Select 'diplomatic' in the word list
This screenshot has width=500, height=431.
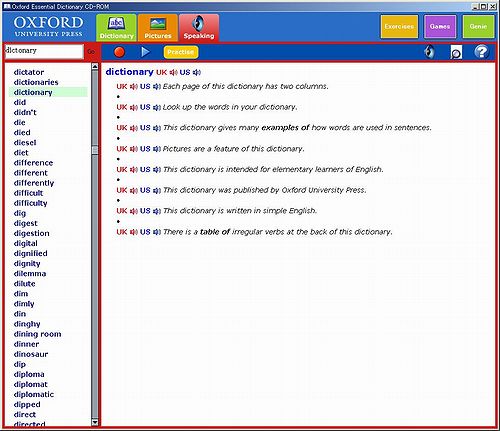coord(34,394)
